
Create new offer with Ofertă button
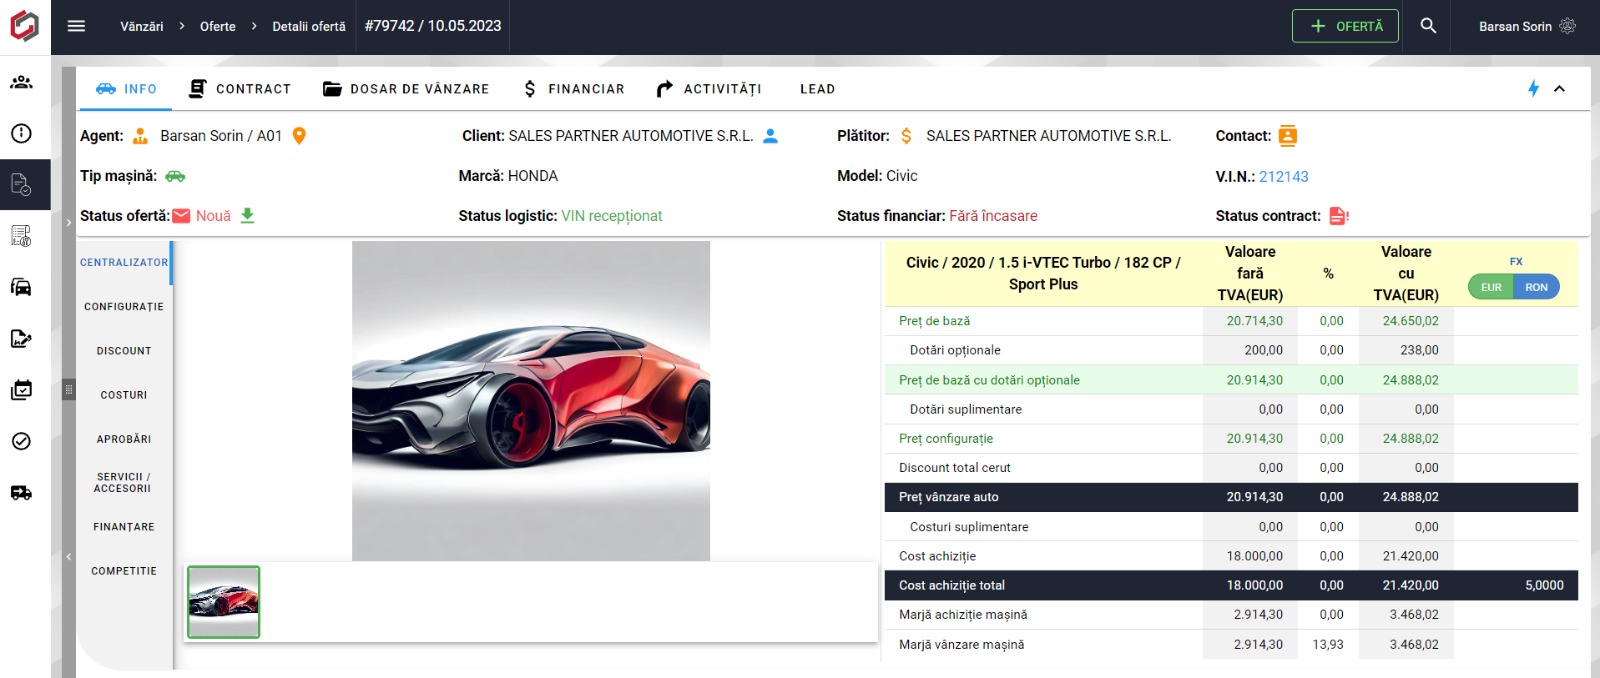pos(1346,26)
